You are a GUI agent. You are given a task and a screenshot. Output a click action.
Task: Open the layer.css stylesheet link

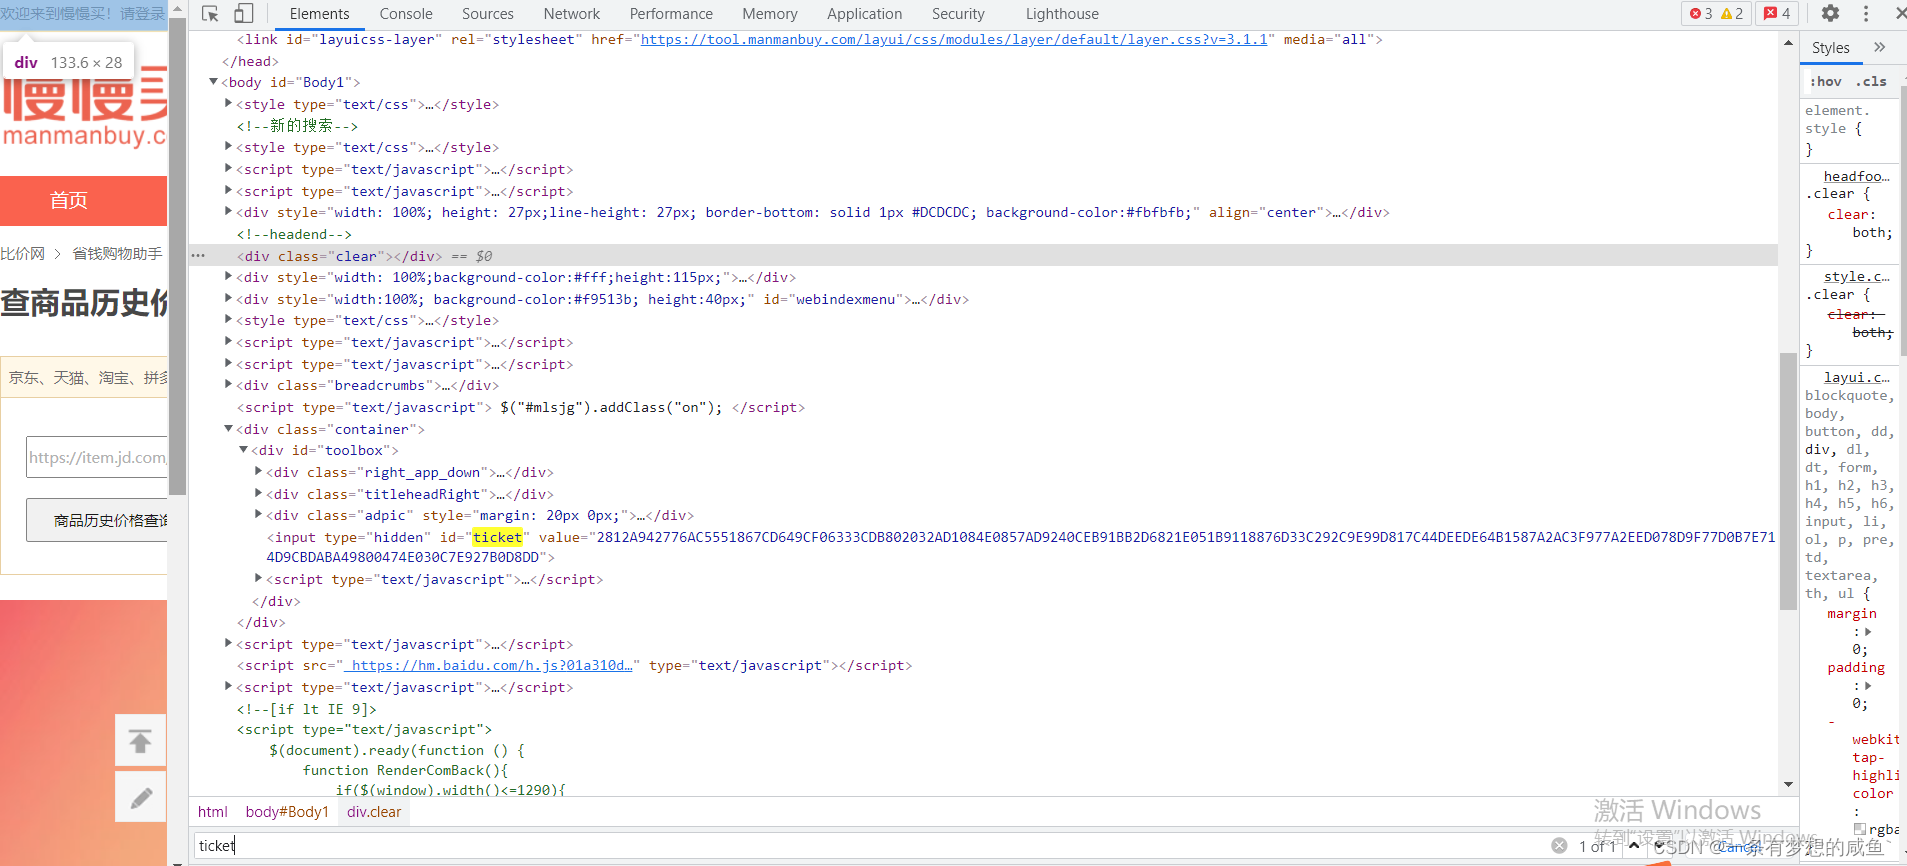coord(954,39)
